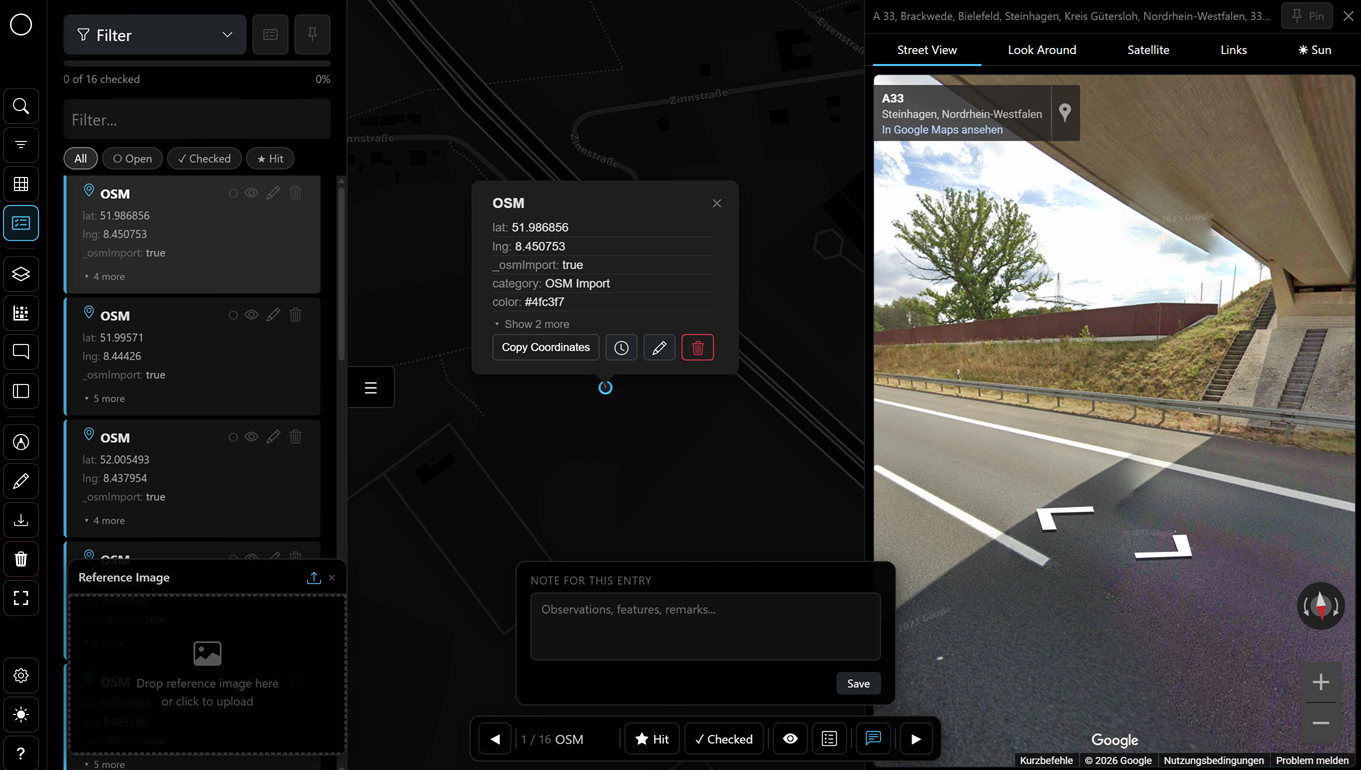Switch to the Street View tab
This screenshot has width=1361, height=770.
pos(927,50)
